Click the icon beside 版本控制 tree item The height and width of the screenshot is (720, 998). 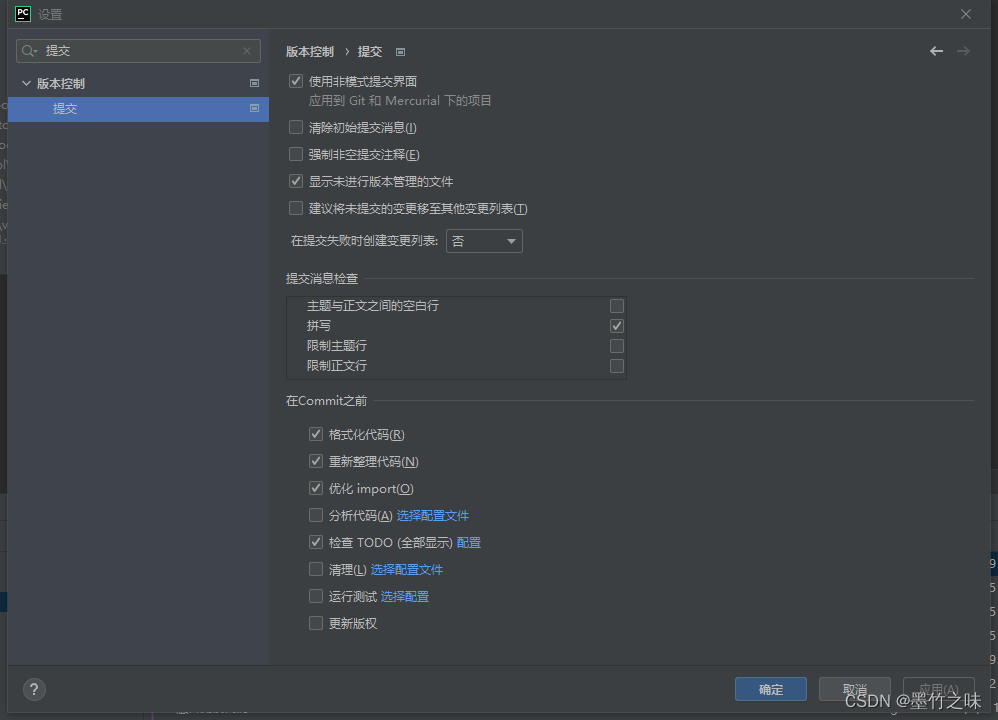coord(254,83)
